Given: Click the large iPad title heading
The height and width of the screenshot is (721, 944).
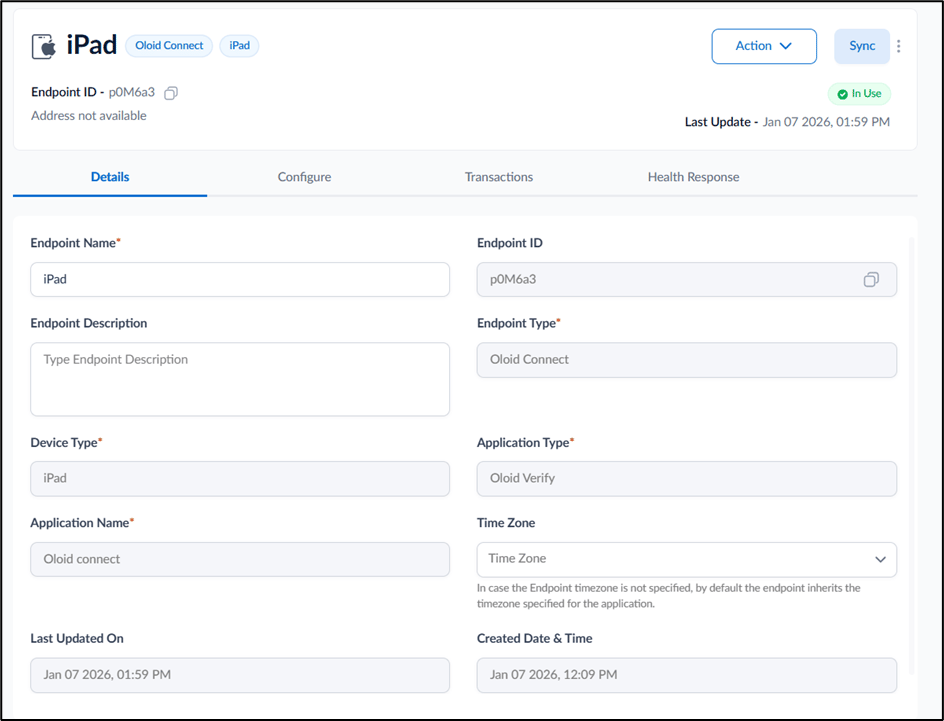Looking at the screenshot, I should point(92,45).
